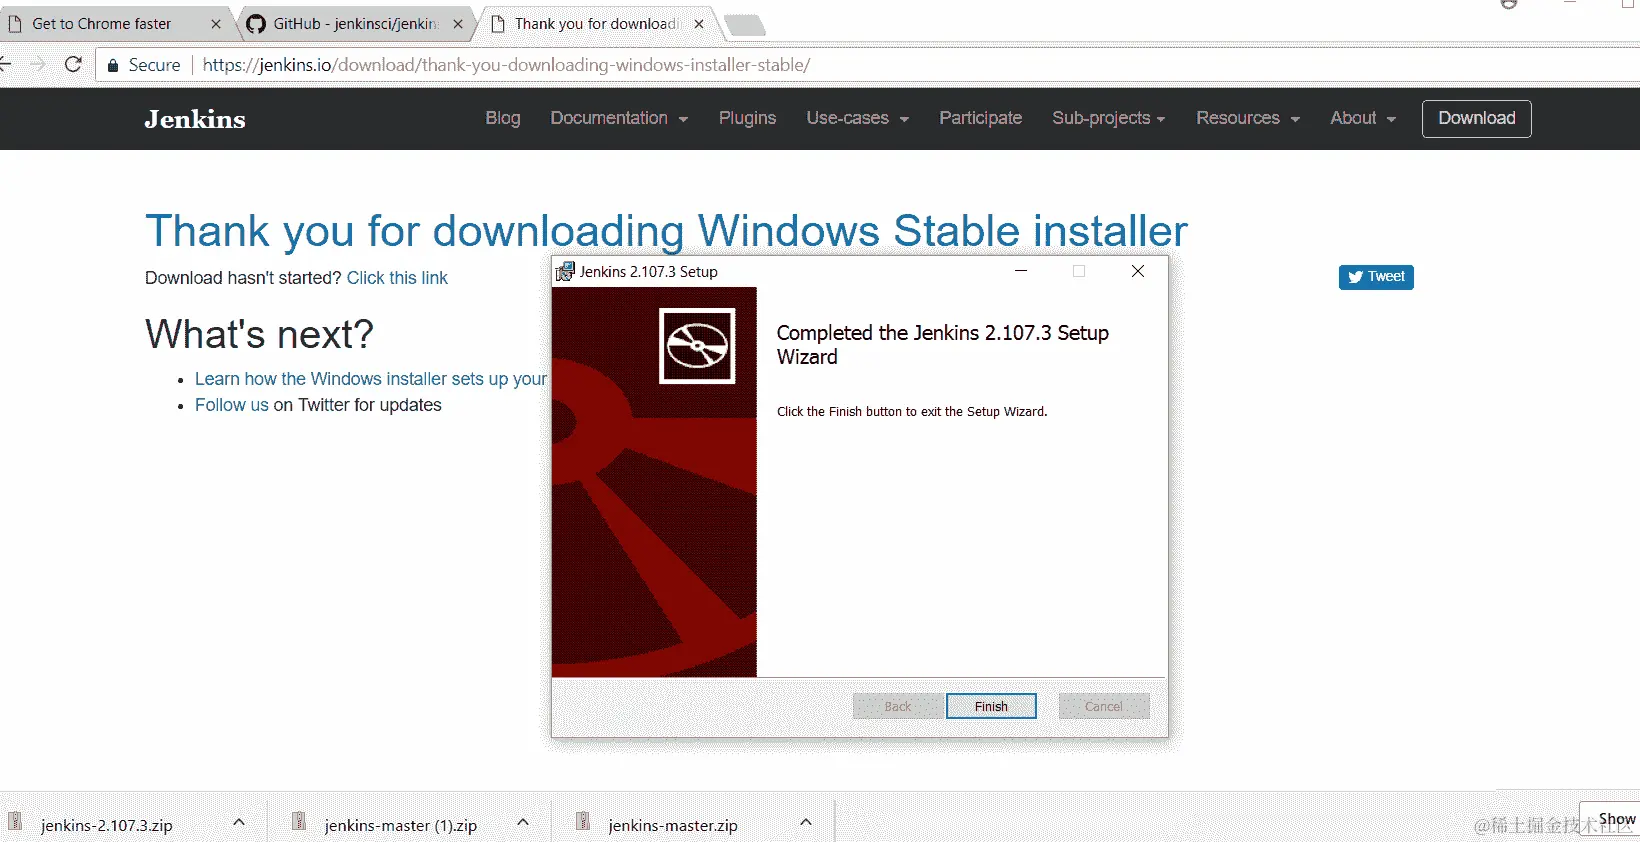Minimize the Jenkins Setup window
Screen dimensions: 1640x842
tap(1021, 271)
